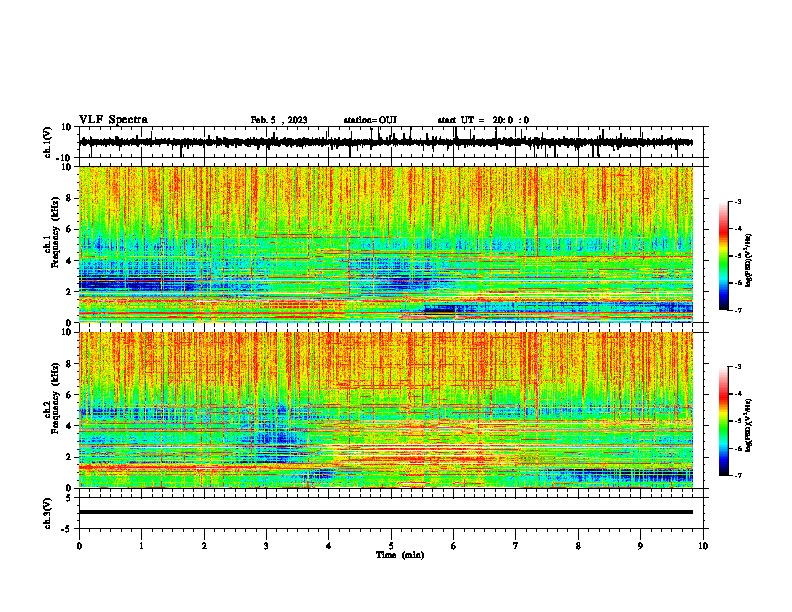Click the ch.2 "Frequency (kHz)" axis label
The image size is (792, 612).
point(55,398)
